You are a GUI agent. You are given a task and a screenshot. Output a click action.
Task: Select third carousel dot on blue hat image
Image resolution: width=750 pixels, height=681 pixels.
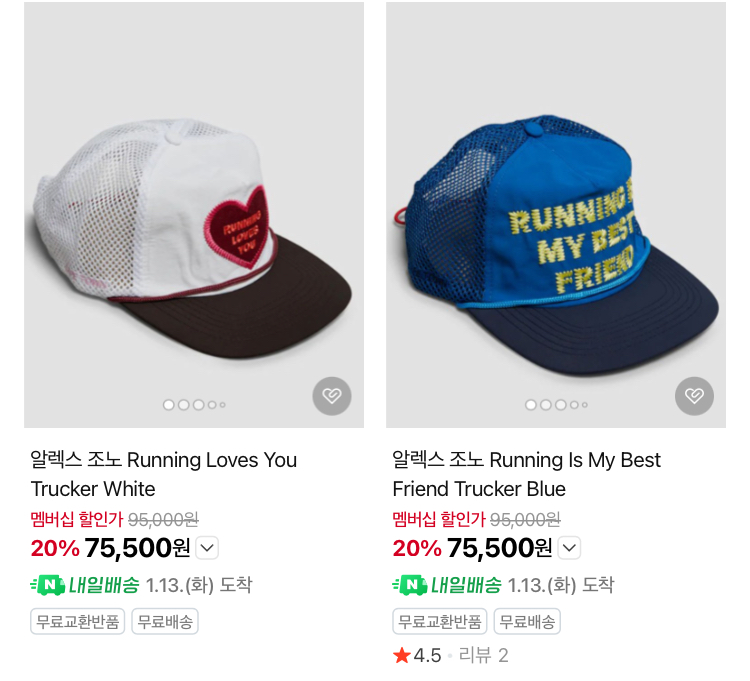click(x=561, y=405)
